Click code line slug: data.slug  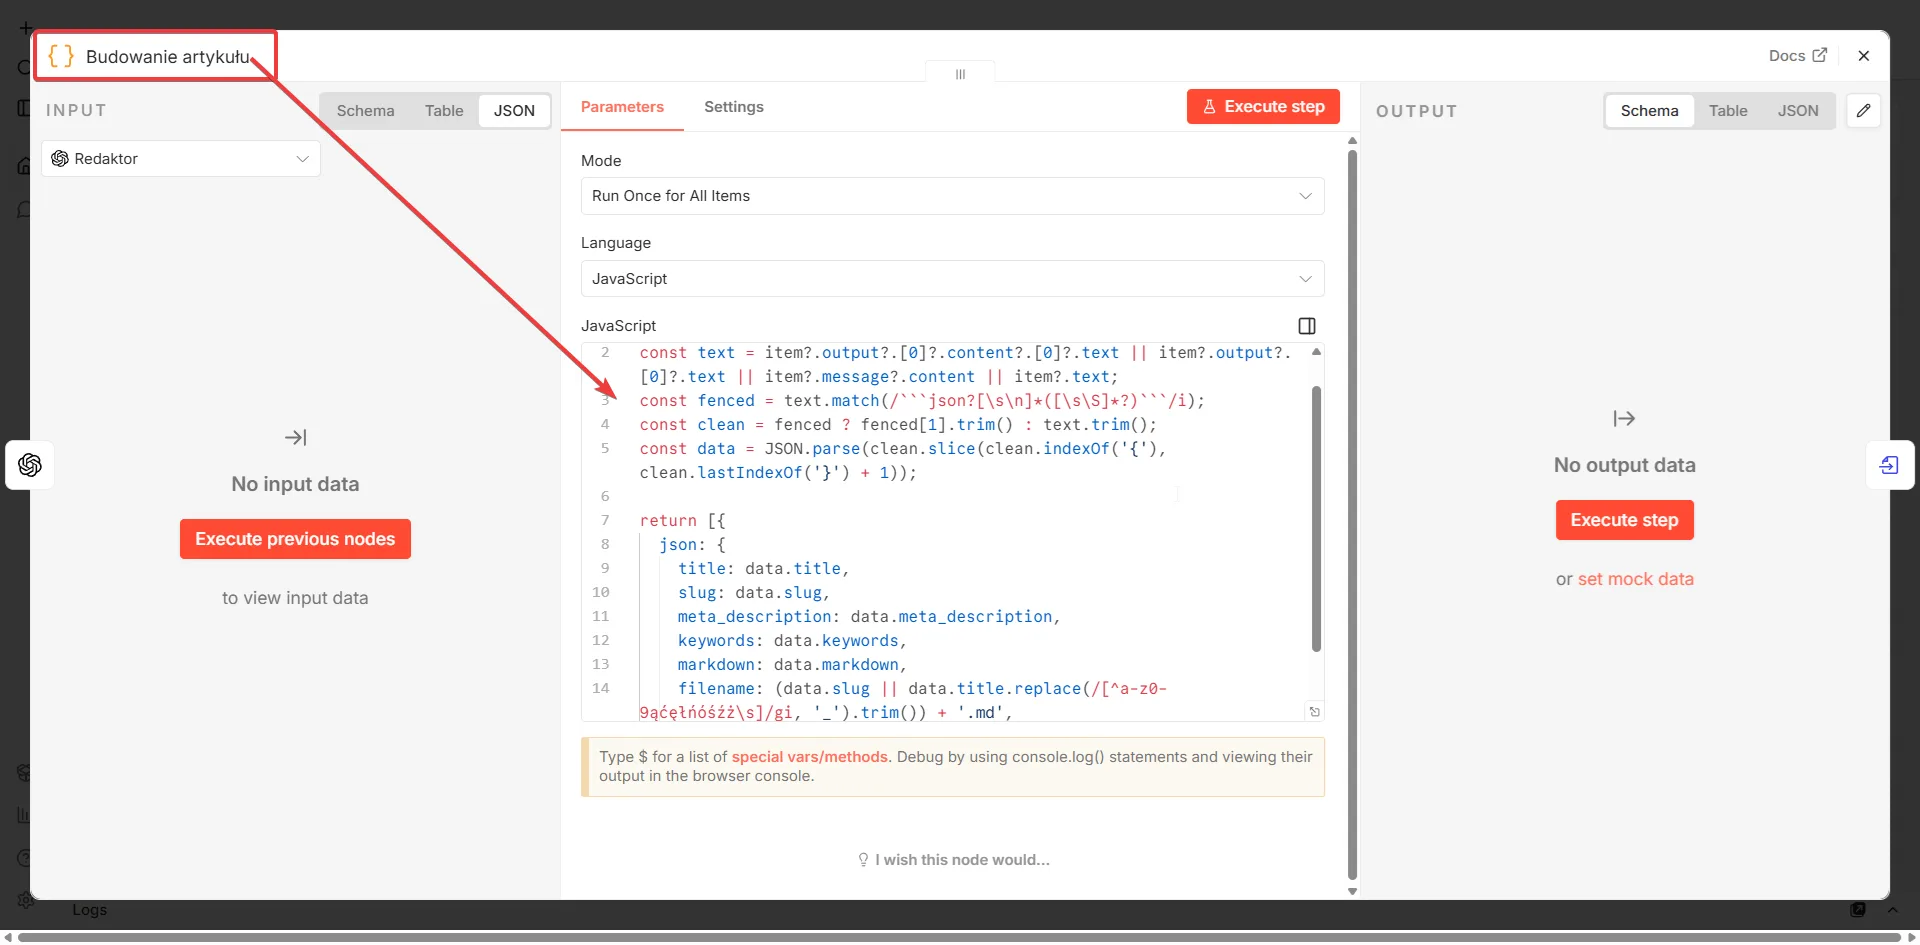pos(753,593)
